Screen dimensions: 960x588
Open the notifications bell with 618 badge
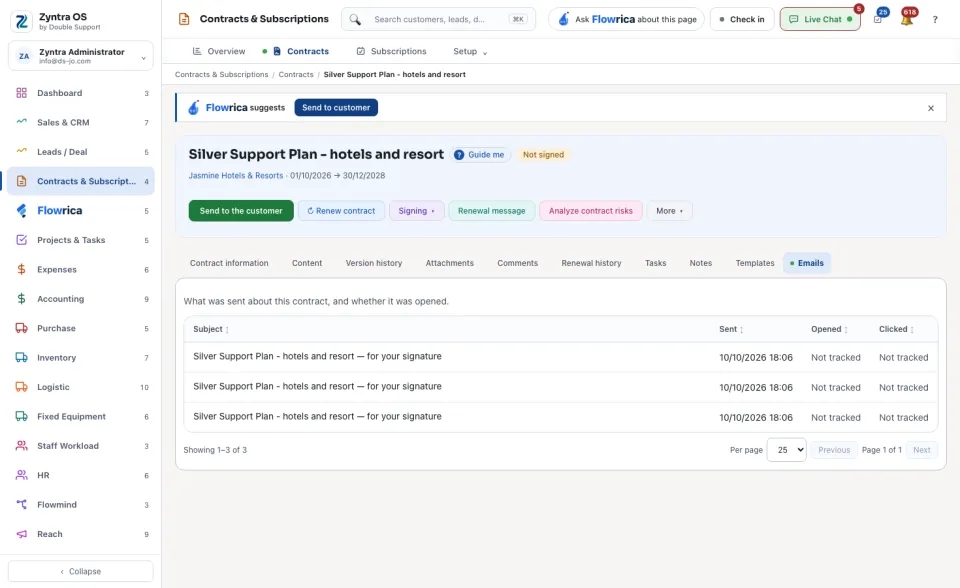tap(907, 19)
